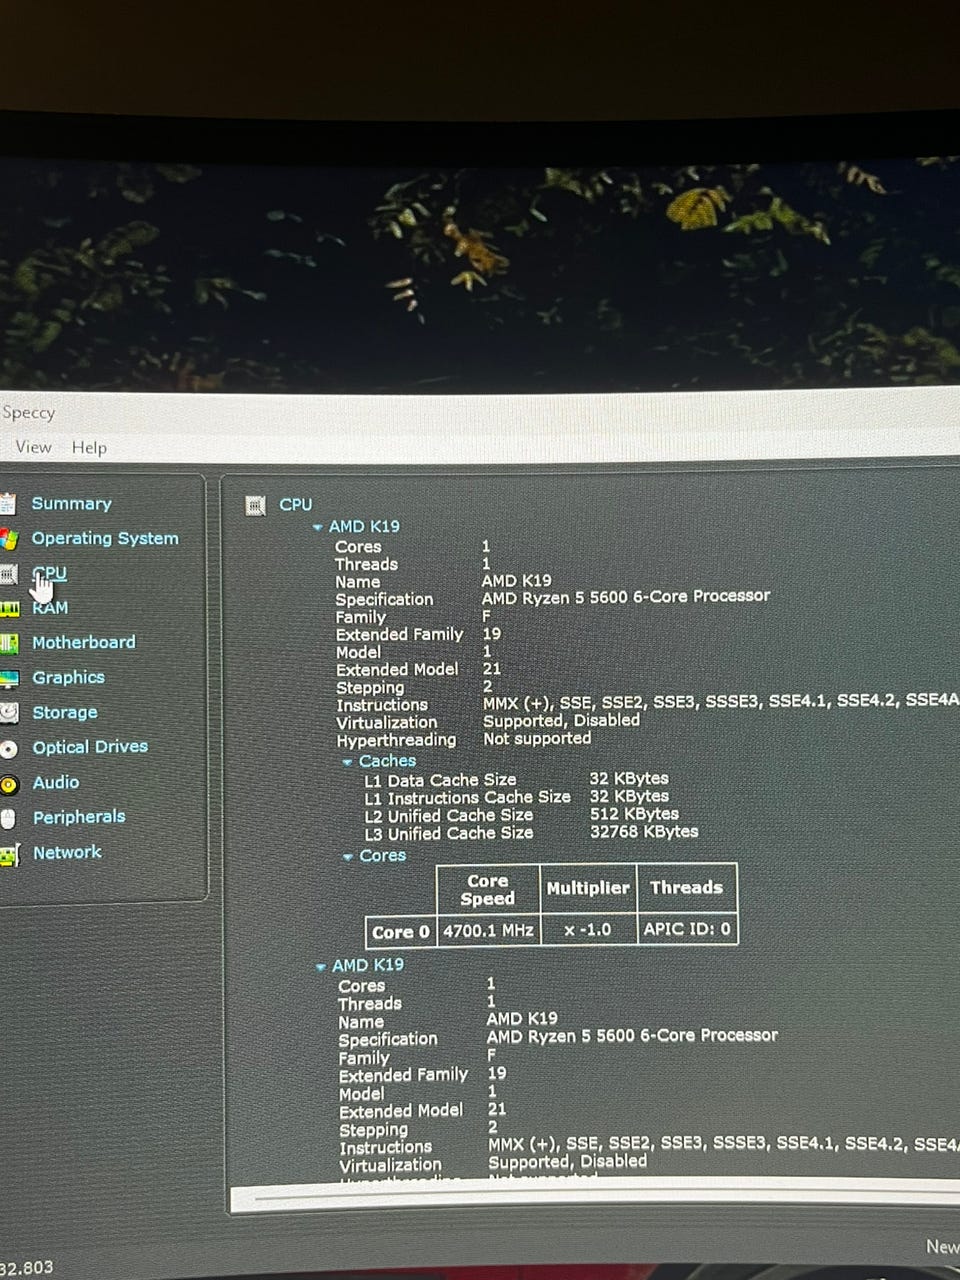
Task: Collapse the second AMD K19 node
Action: coord(320,967)
